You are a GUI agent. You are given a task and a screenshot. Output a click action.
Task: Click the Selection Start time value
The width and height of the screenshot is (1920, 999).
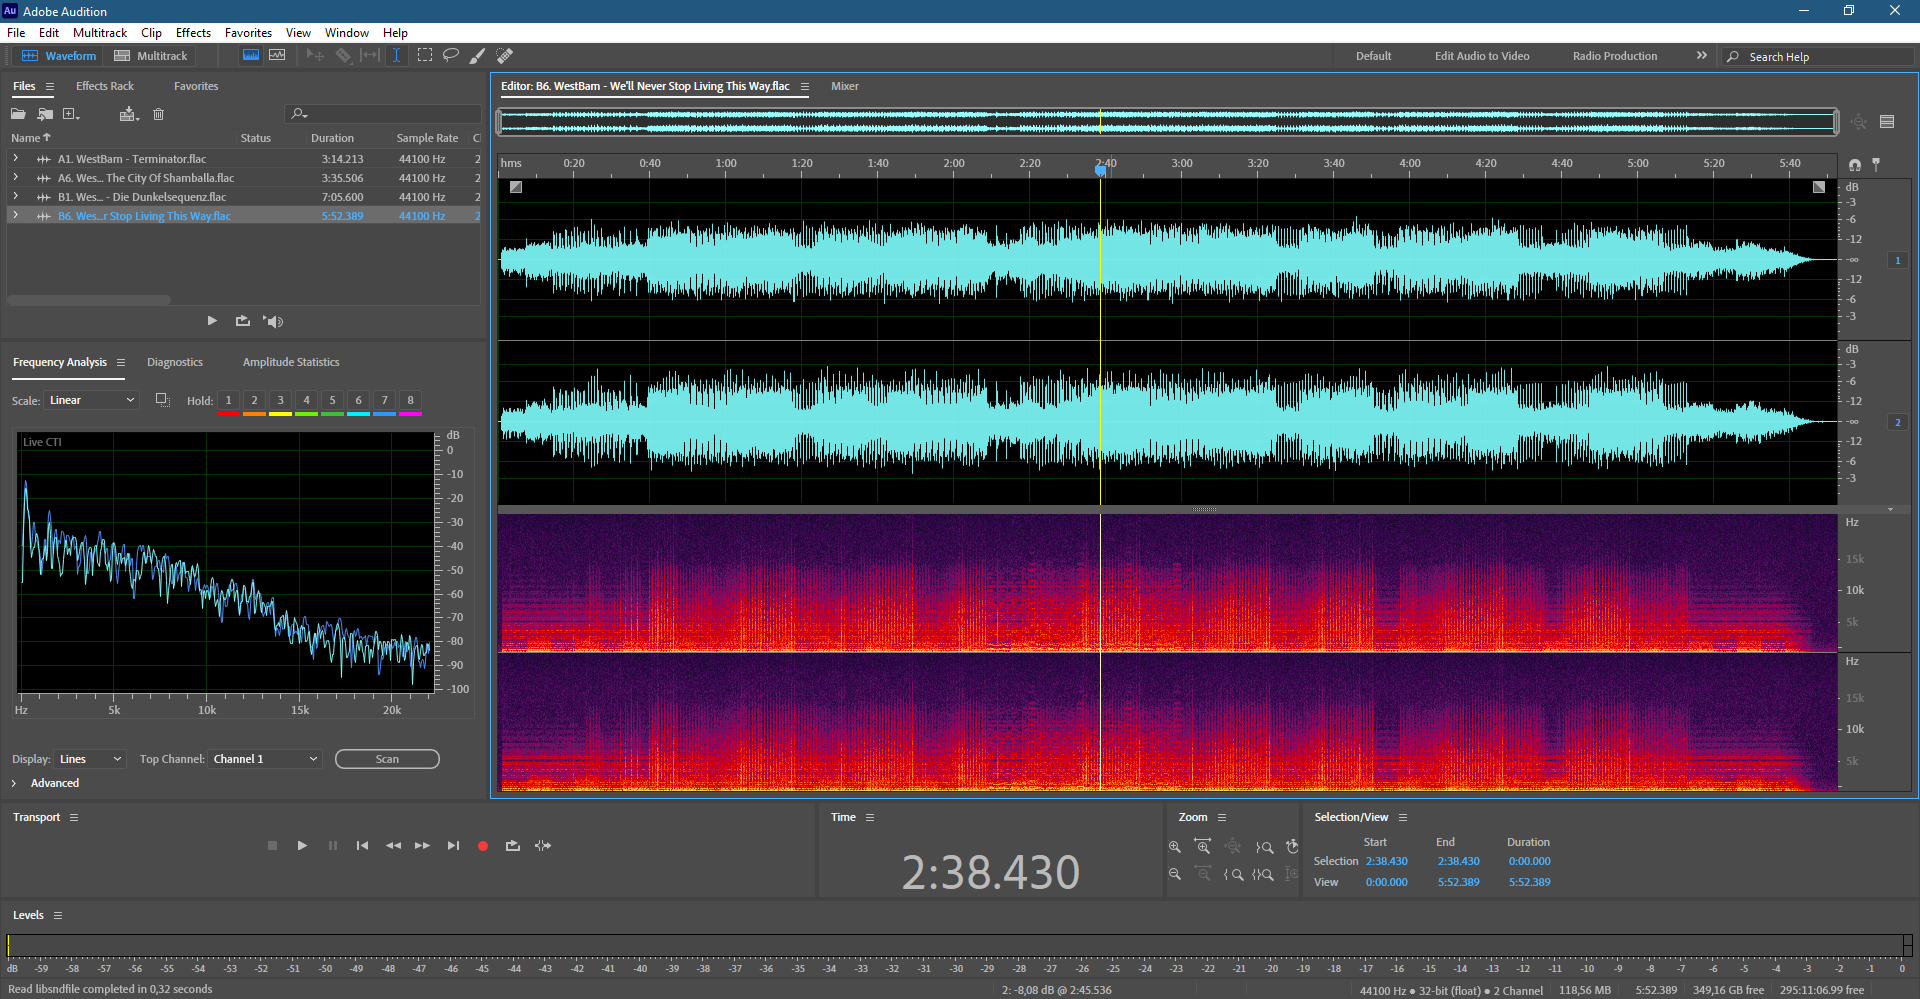coord(1387,861)
